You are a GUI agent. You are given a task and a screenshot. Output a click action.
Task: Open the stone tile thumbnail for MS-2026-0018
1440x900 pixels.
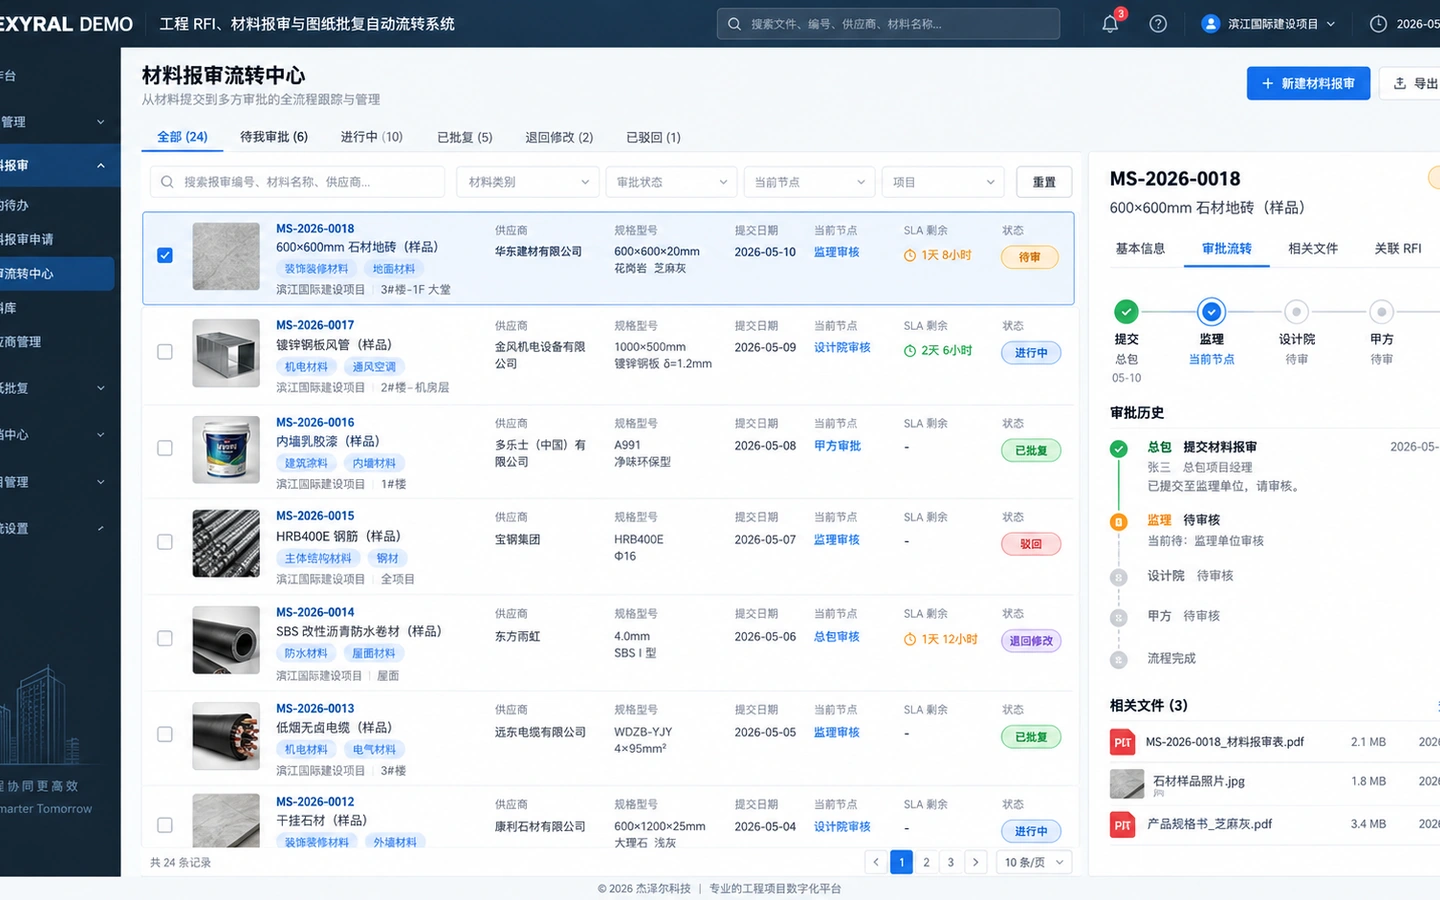click(x=226, y=256)
